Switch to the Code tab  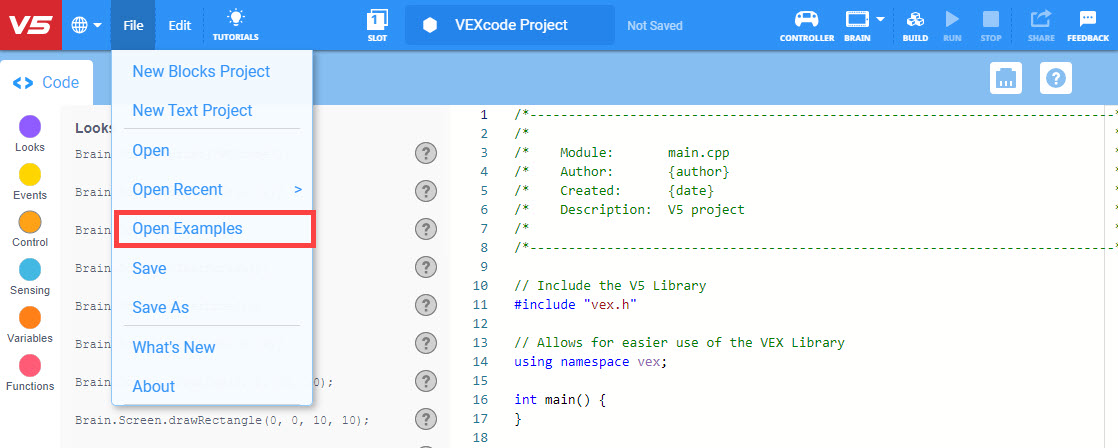pos(46,83)
